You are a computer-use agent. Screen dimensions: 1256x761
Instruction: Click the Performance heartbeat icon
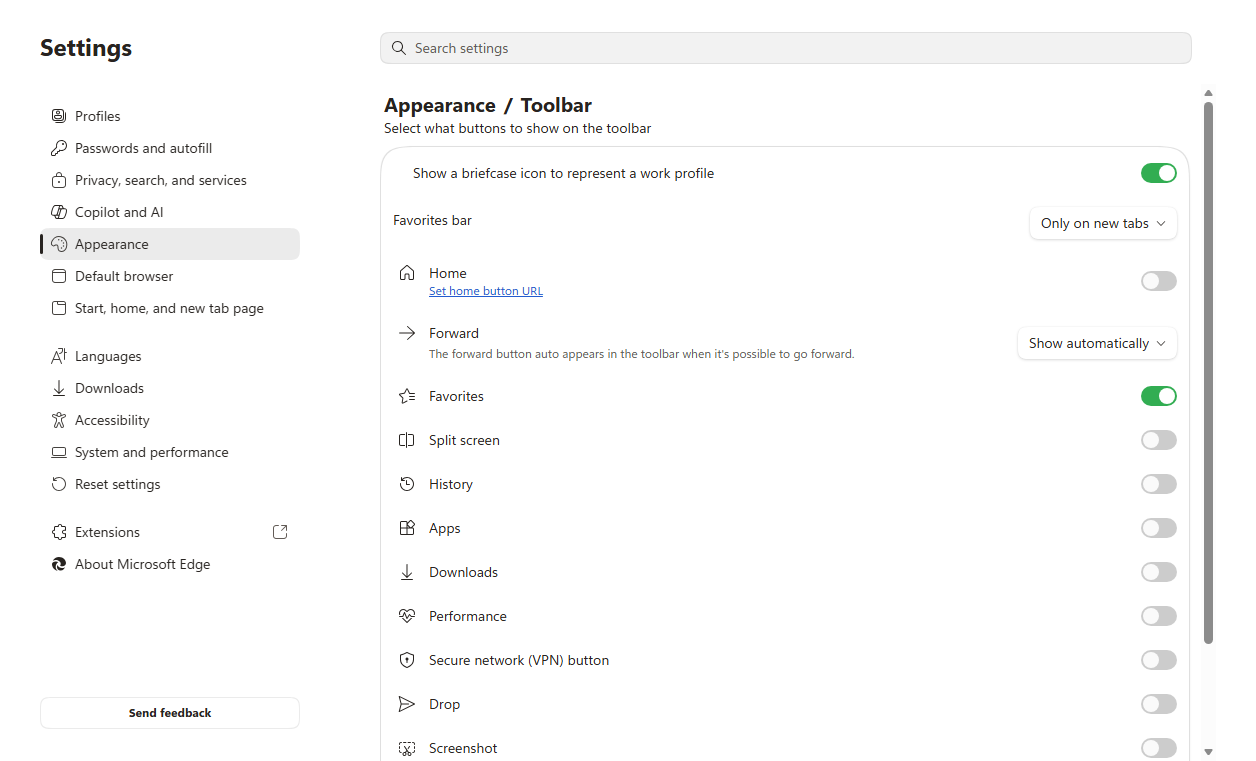407,616
